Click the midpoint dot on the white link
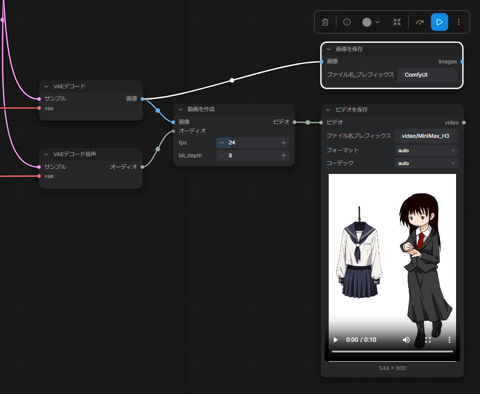480x394 pixels. pyautogui.click(x=232, y=80)
